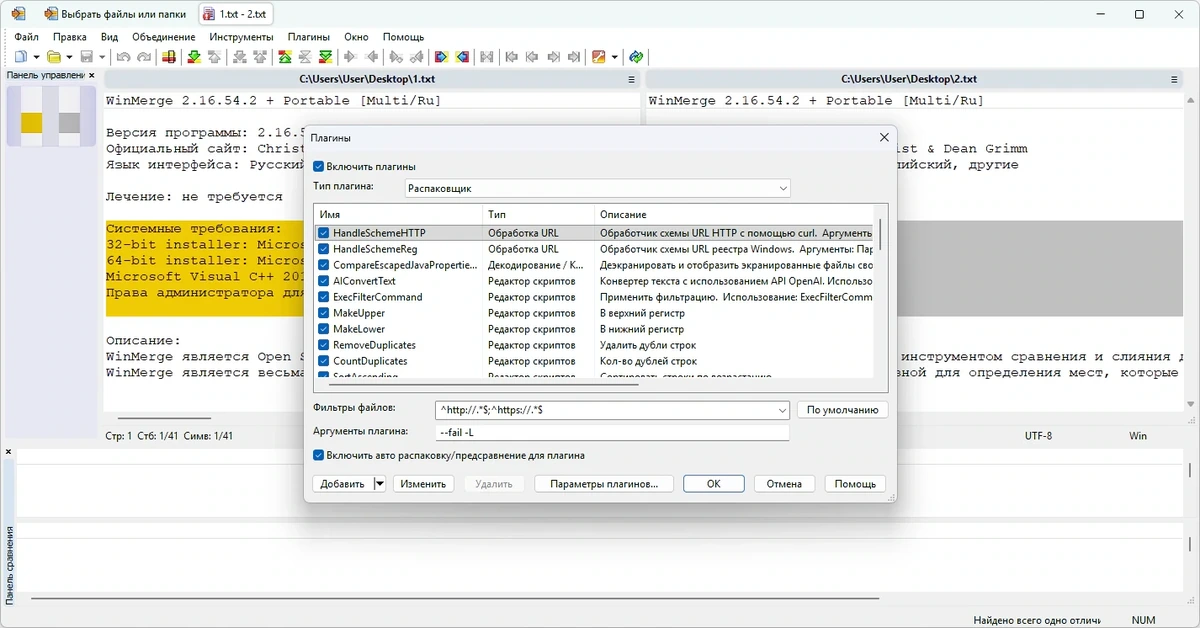The width and height of the screenshot is (1200, 628).
Task: Click the 'Отмена' button
Action: click(x=784, y=484)
